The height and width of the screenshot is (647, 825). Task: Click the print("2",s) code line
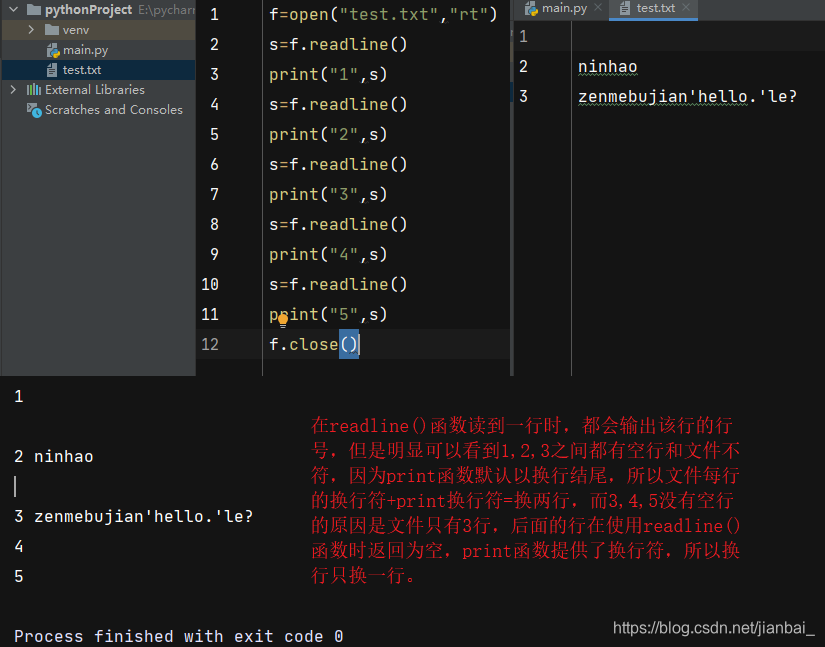pos(328,134)
